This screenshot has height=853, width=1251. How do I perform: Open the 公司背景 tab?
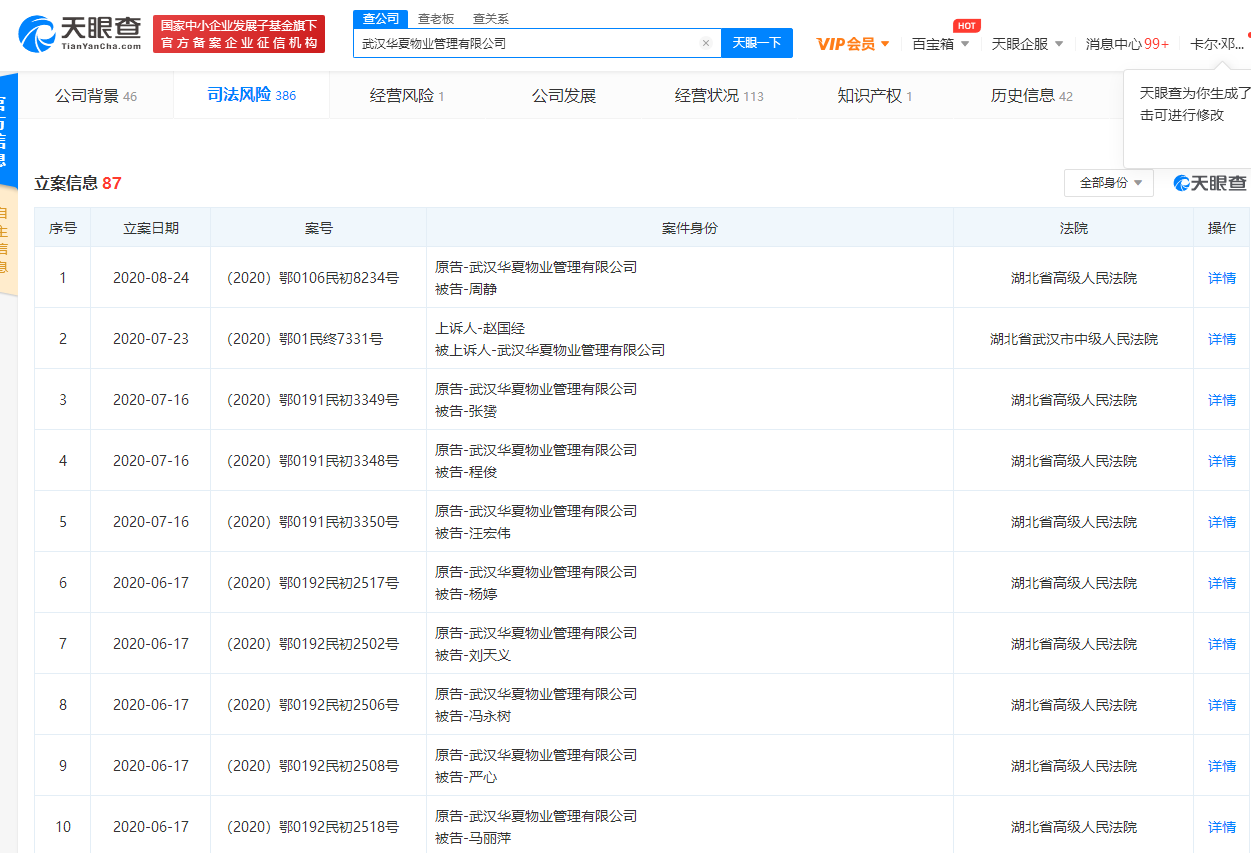96,96
